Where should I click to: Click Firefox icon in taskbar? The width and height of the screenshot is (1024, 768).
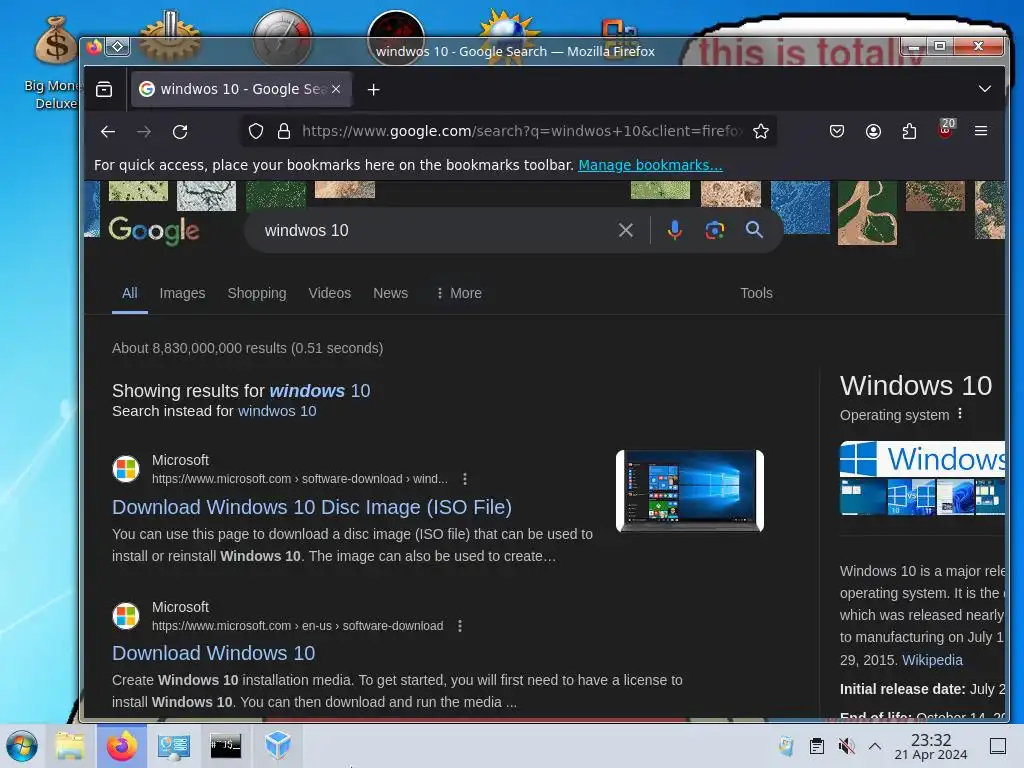122,746
